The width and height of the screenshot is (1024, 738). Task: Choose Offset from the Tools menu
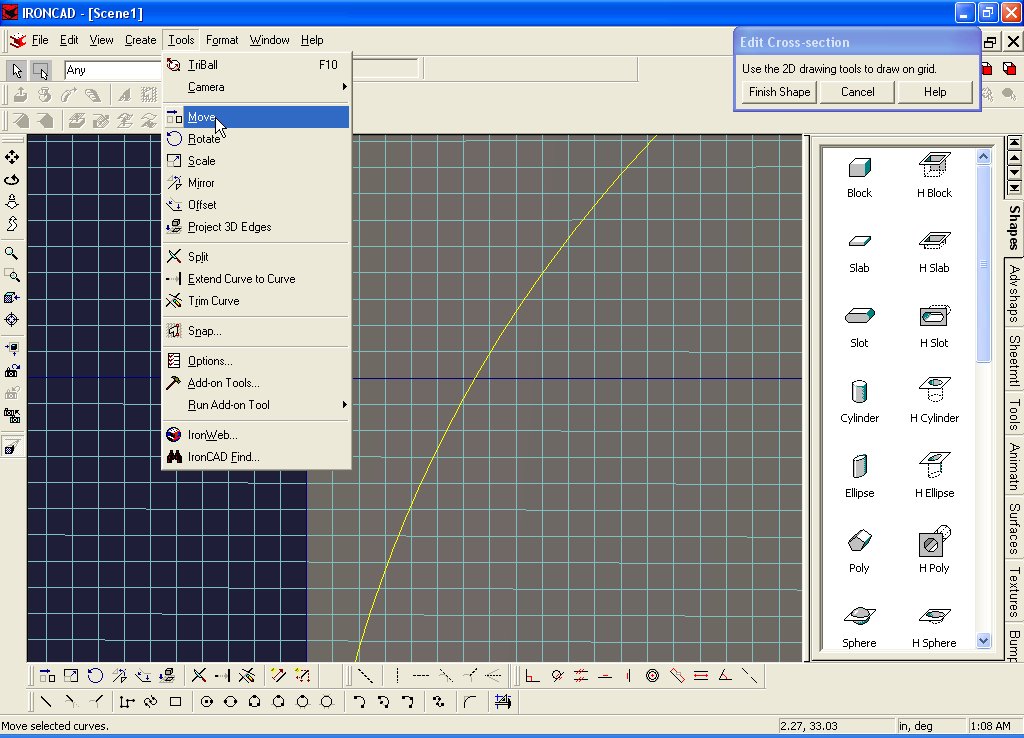point(256,205)
